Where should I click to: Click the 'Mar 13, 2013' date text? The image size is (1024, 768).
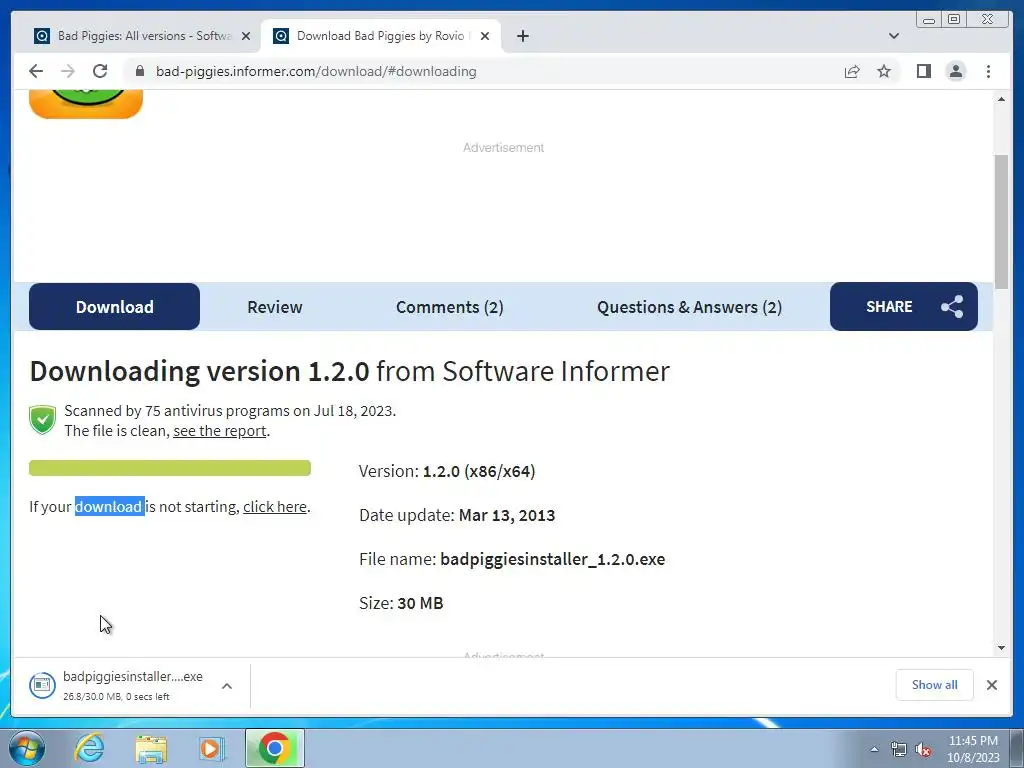[507, 515]
